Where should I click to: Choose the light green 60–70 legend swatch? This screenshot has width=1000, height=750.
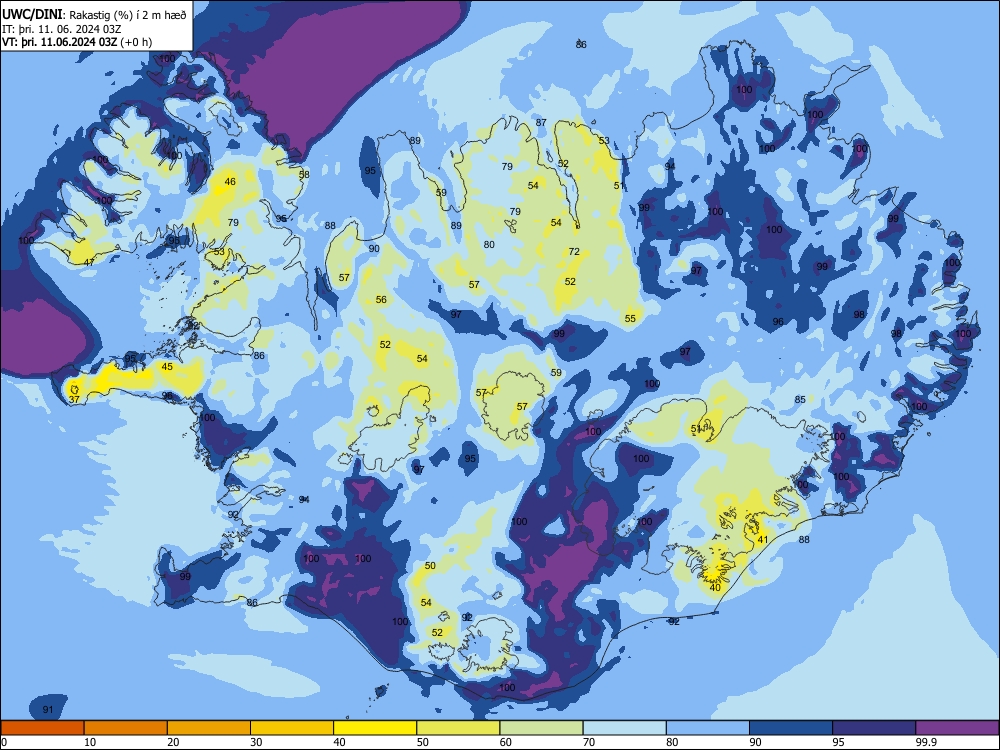tap(541, 728)
